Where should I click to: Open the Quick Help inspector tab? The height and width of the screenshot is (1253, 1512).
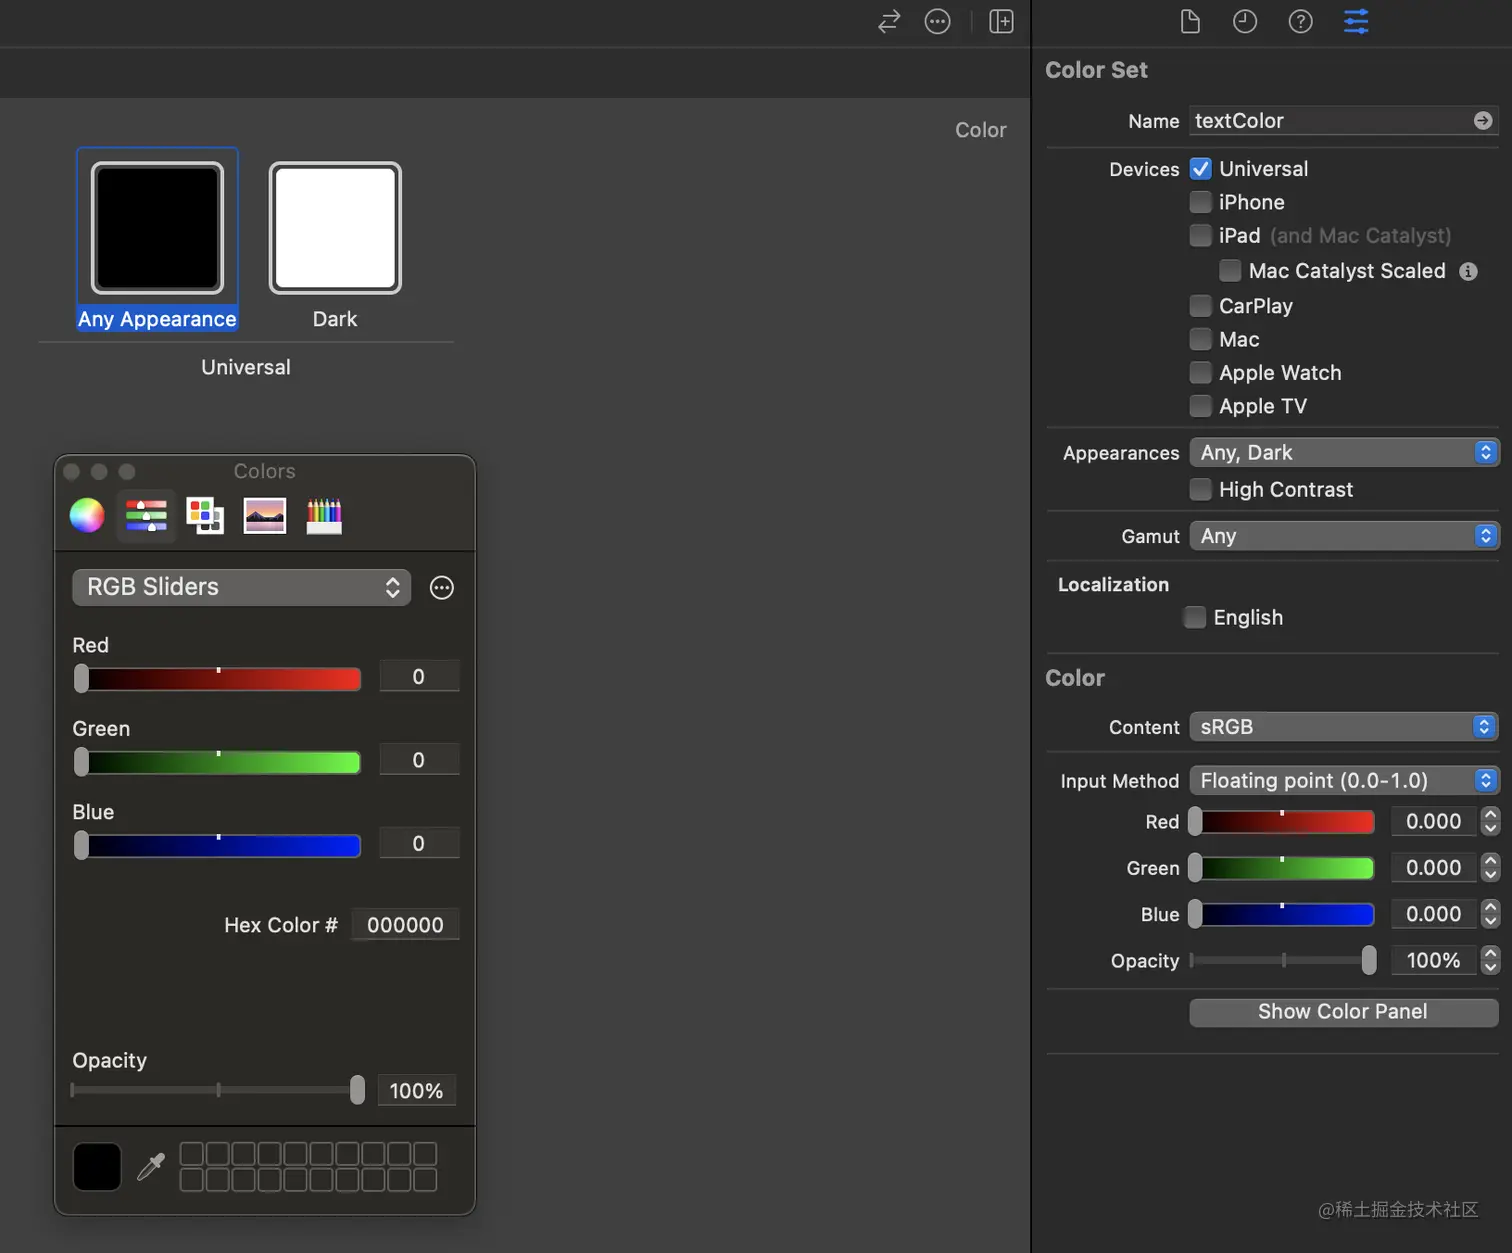(1300, 21)
